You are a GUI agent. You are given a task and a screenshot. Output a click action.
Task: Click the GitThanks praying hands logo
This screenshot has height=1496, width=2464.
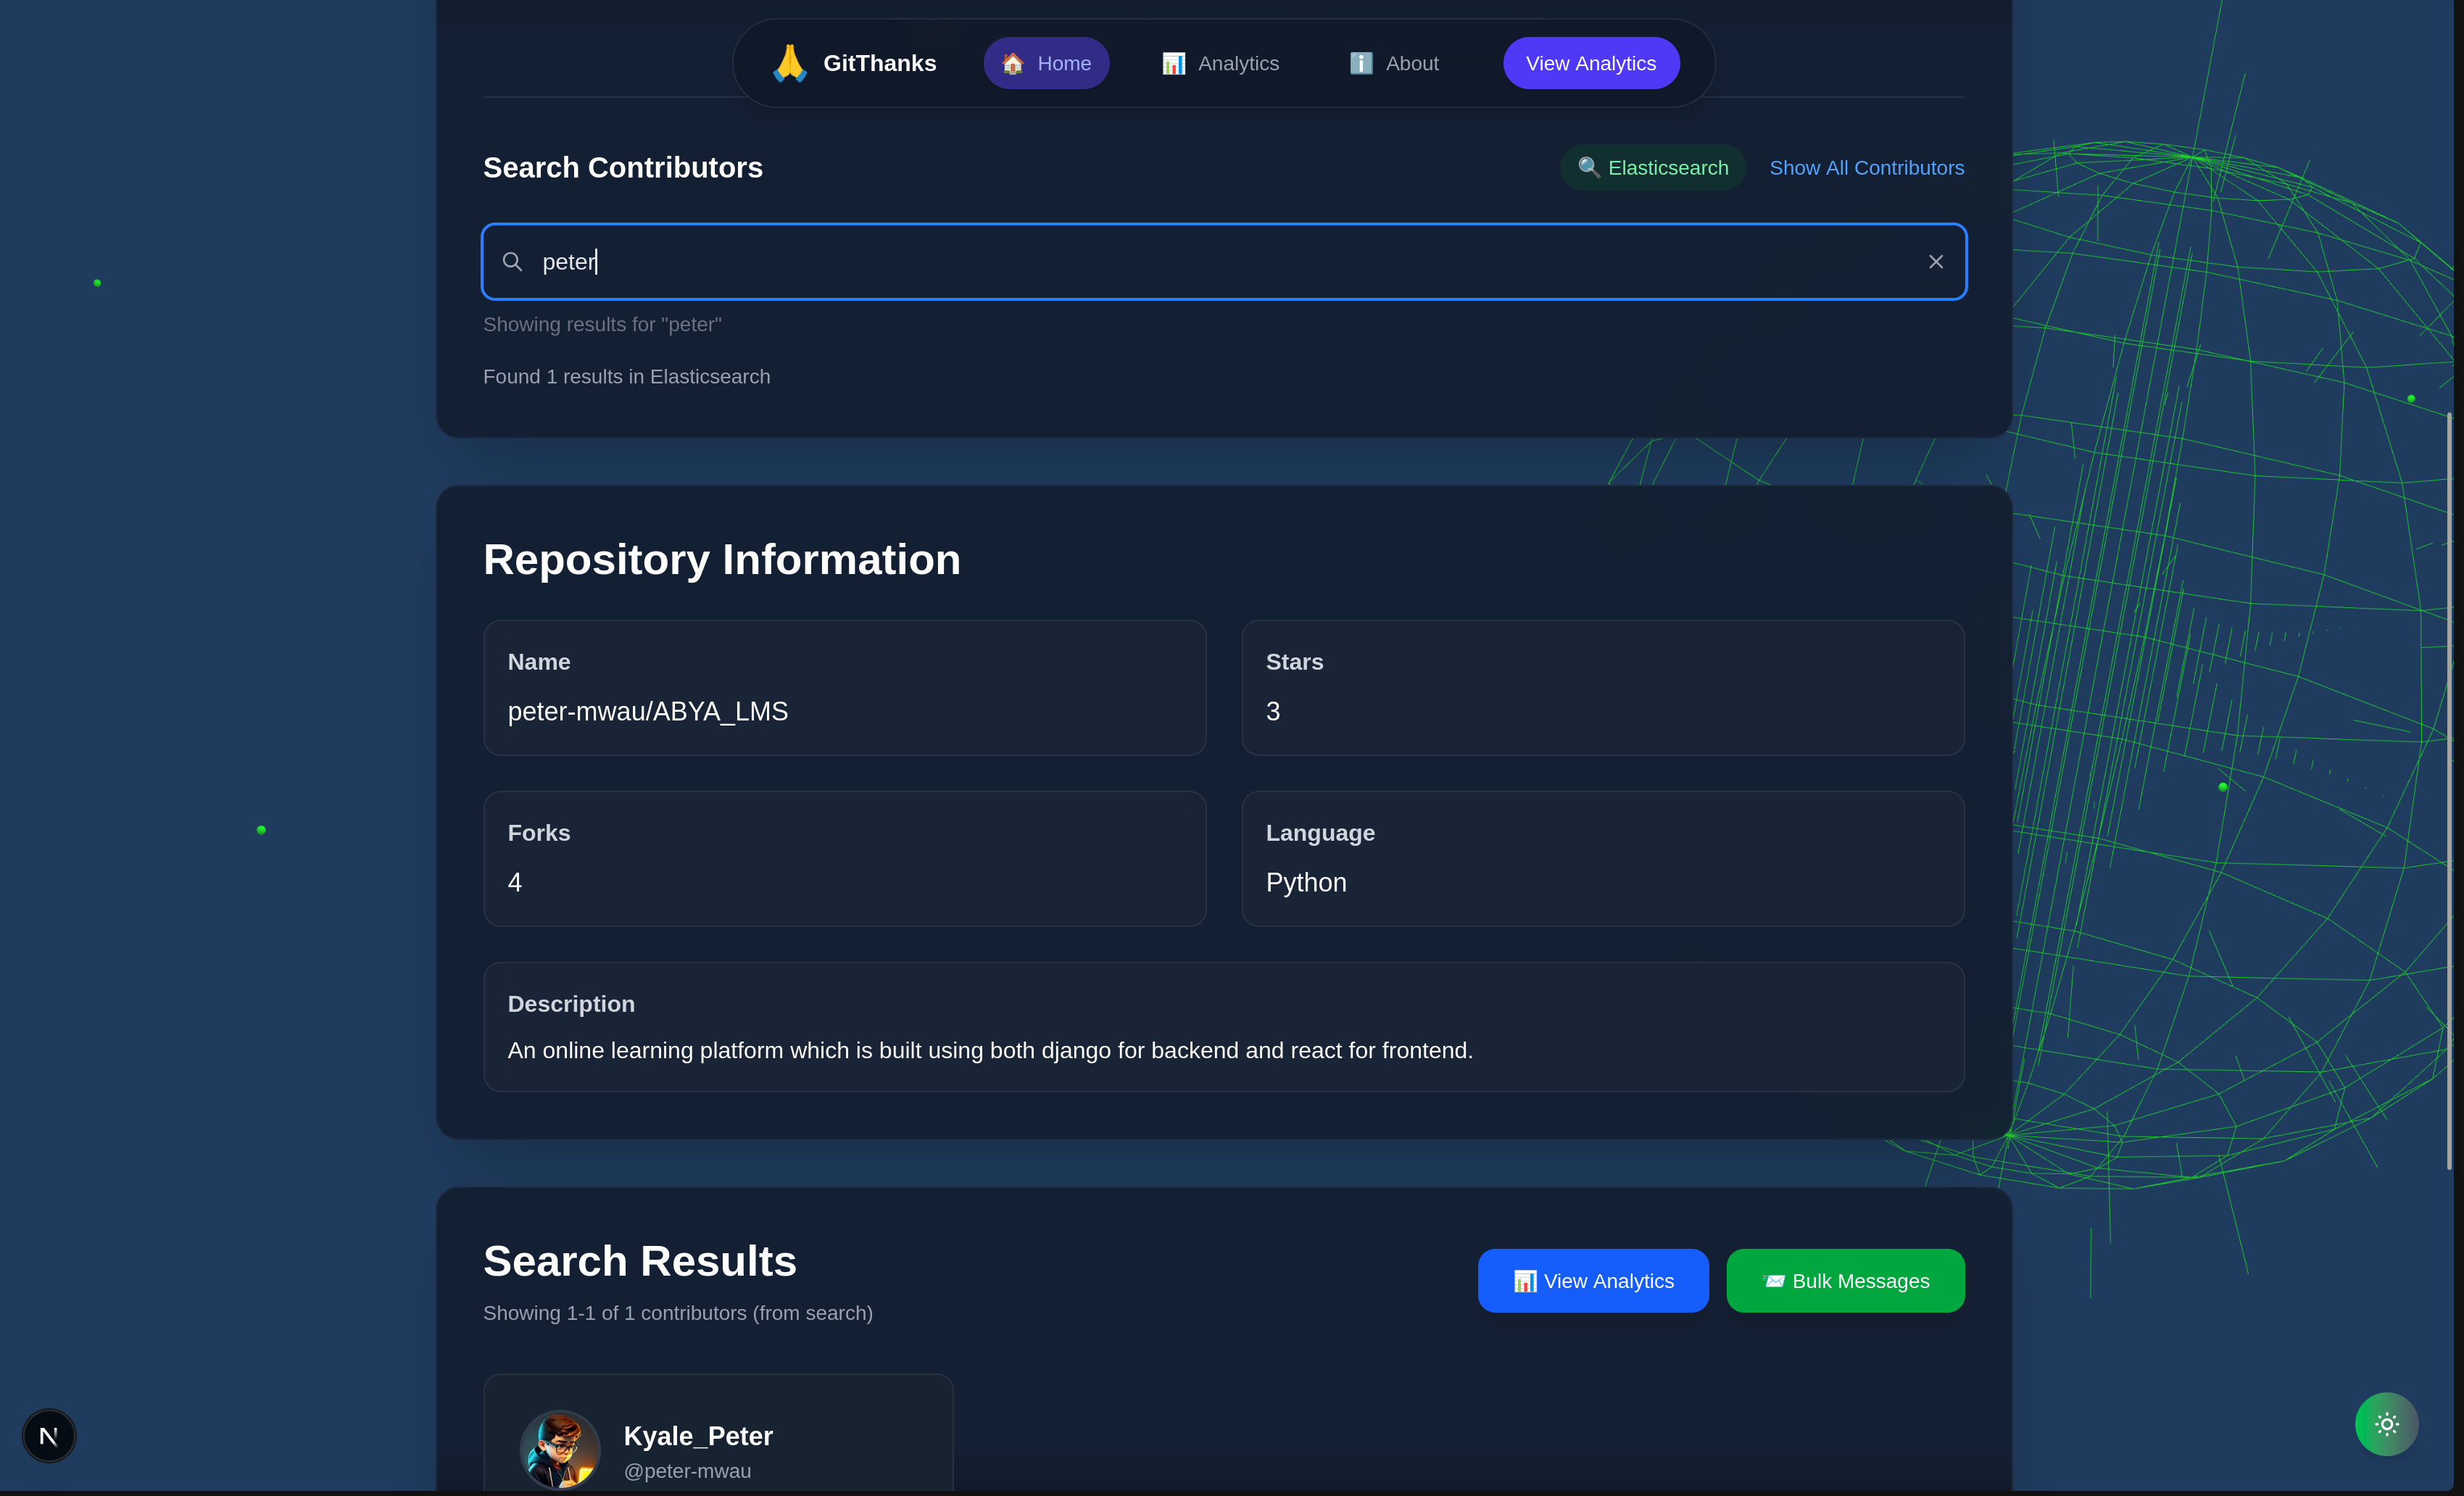coord(789,63)
